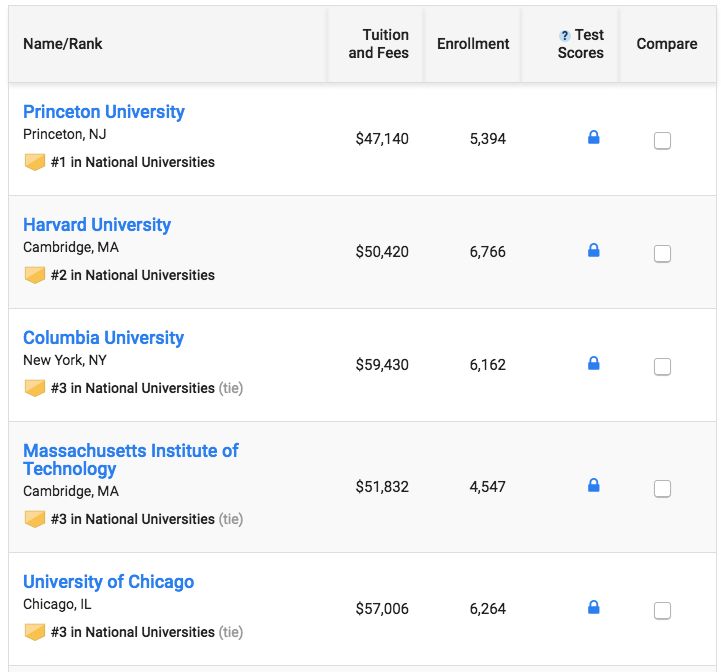This screenshot has height=672, width=721.
Task: Click the lock icon for Princeton University
Action: click(x=593, y=138)
